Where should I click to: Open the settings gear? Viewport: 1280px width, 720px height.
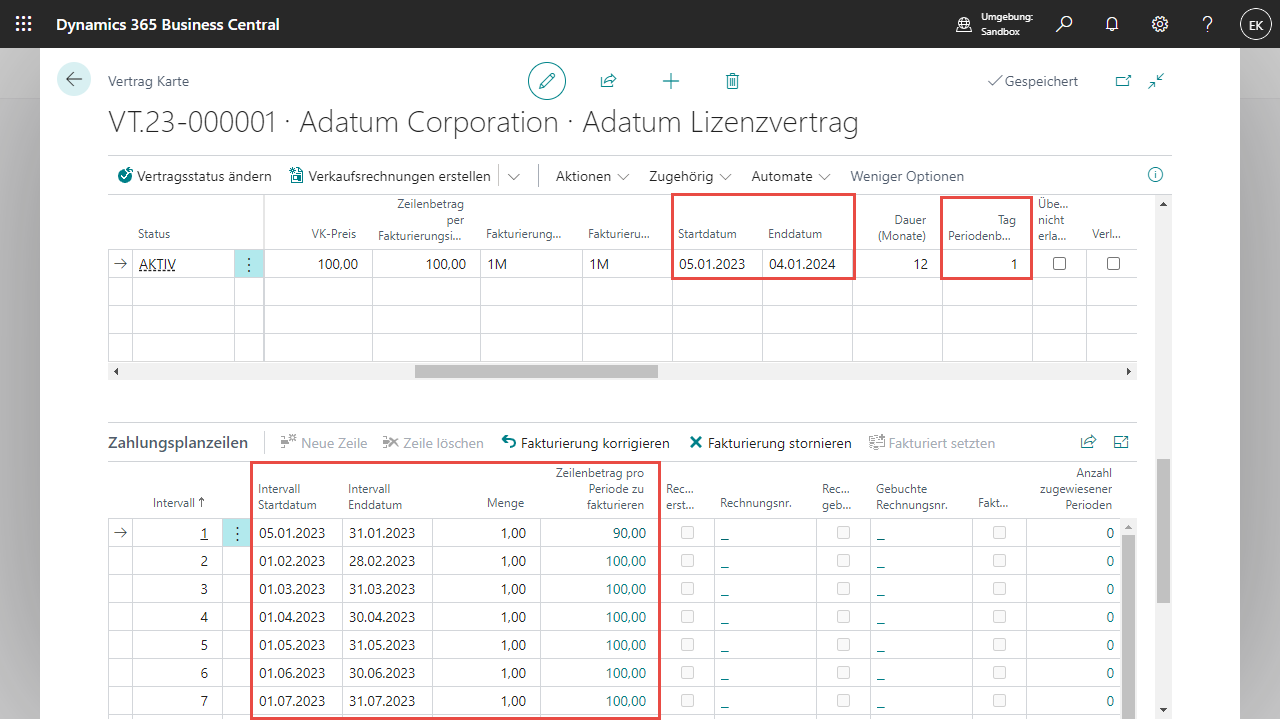tap(1160, 24)
